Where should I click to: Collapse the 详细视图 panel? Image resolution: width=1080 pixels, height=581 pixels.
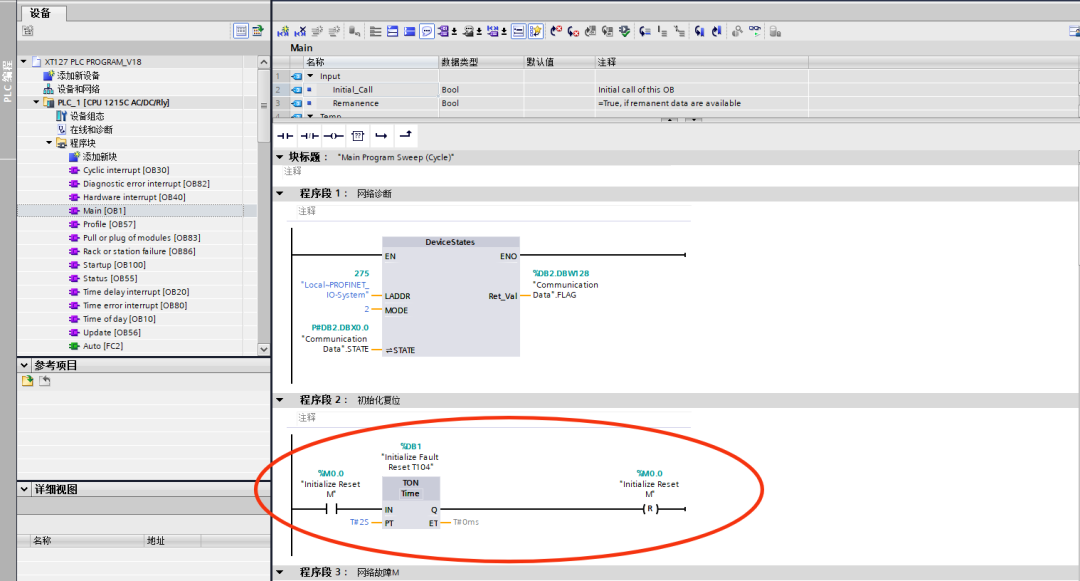click(x=24, y=489)
